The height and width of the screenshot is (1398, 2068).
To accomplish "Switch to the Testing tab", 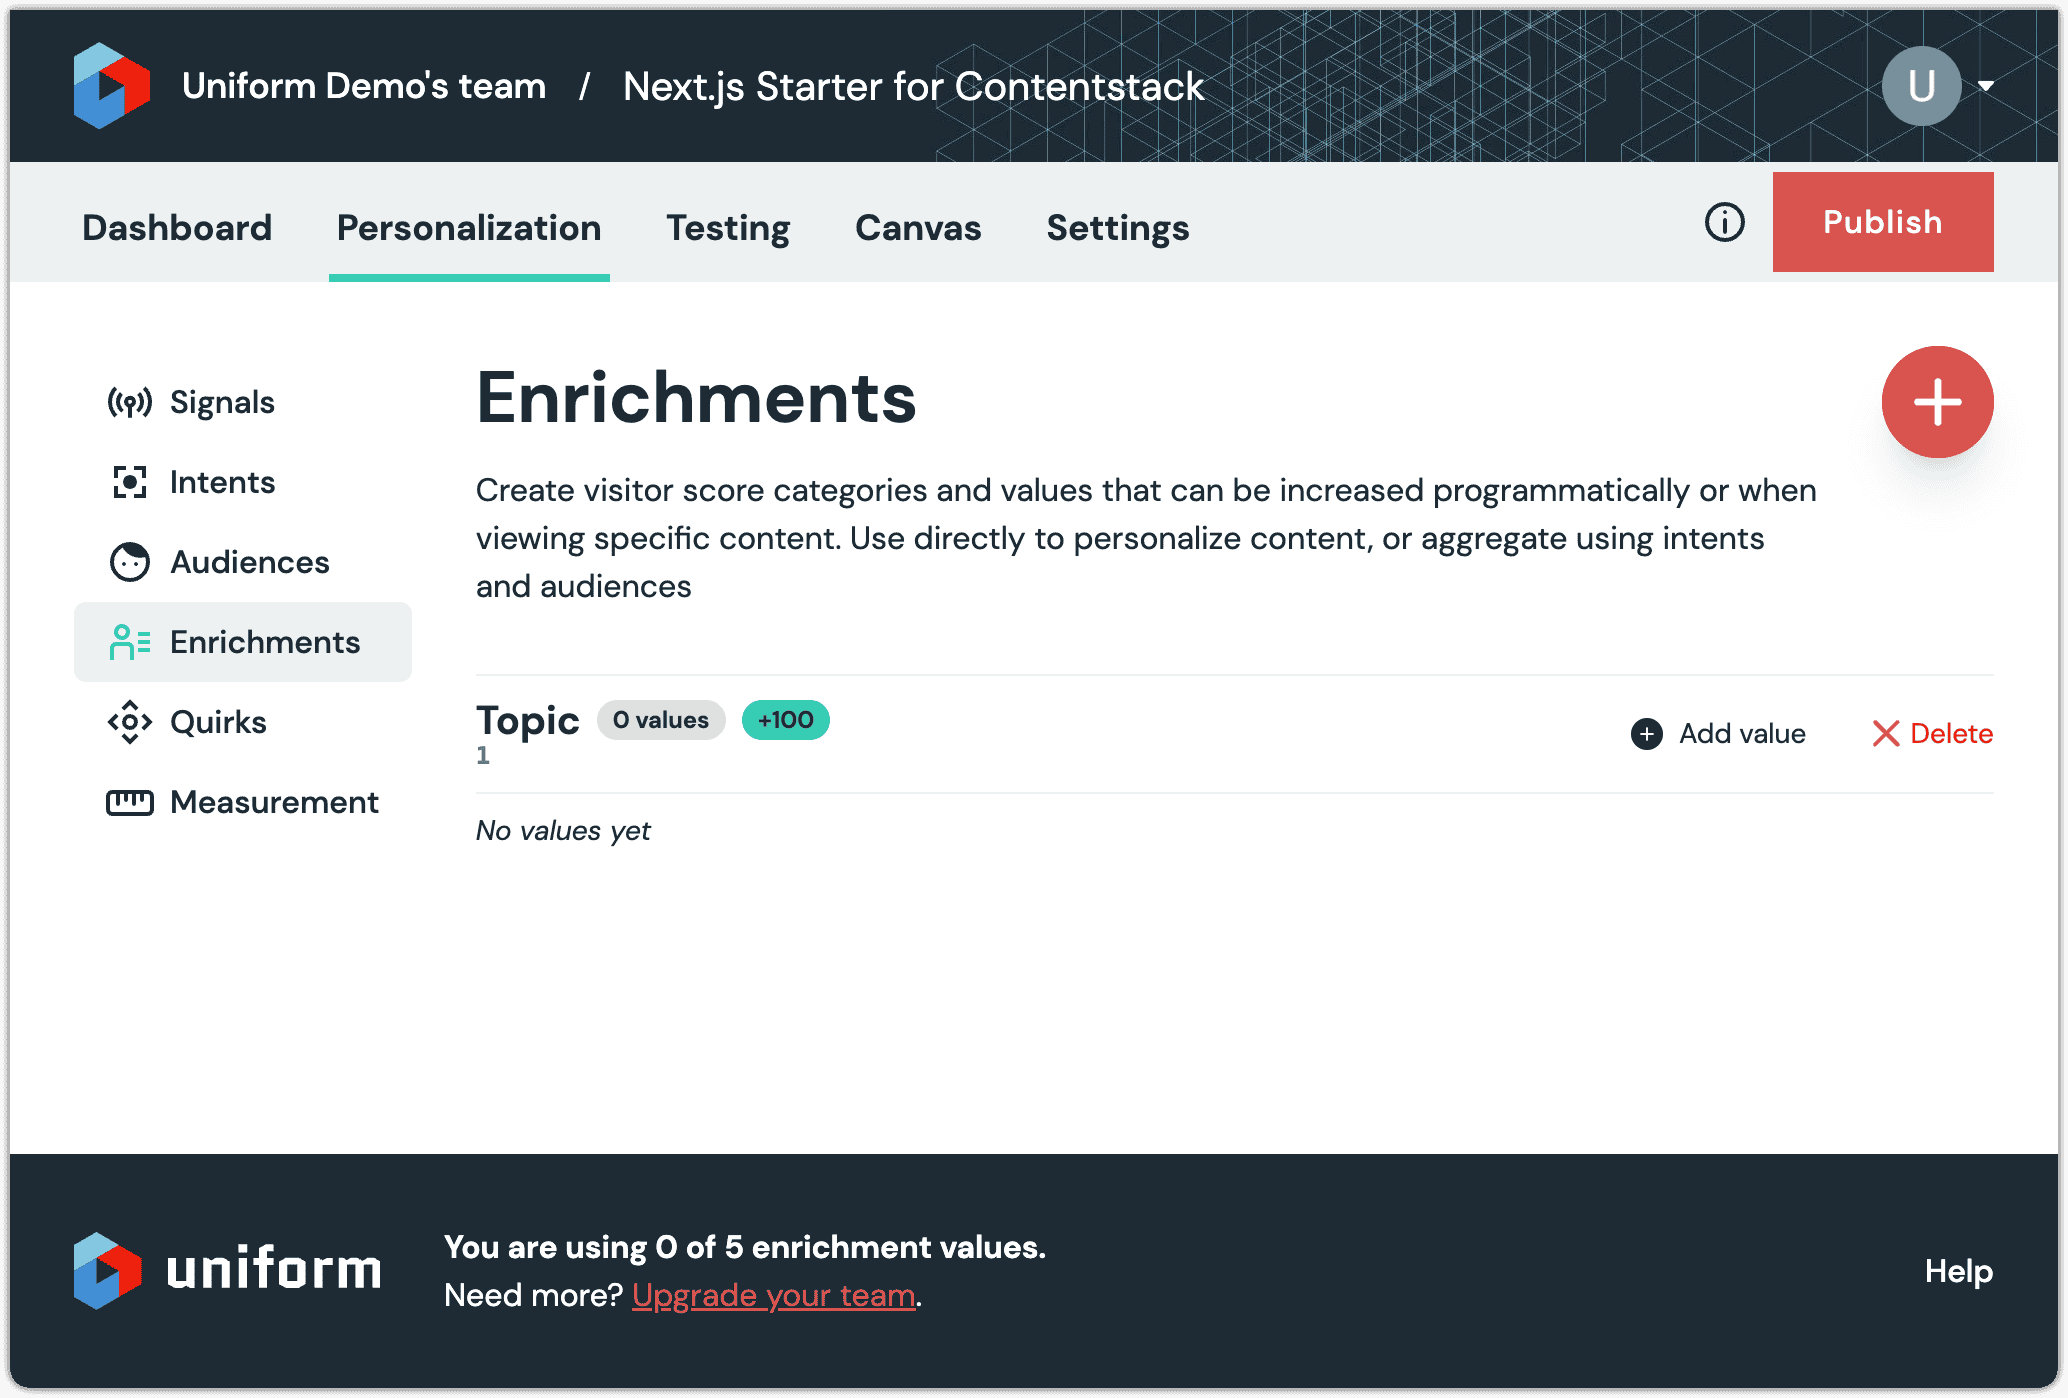I will (728, 228).
